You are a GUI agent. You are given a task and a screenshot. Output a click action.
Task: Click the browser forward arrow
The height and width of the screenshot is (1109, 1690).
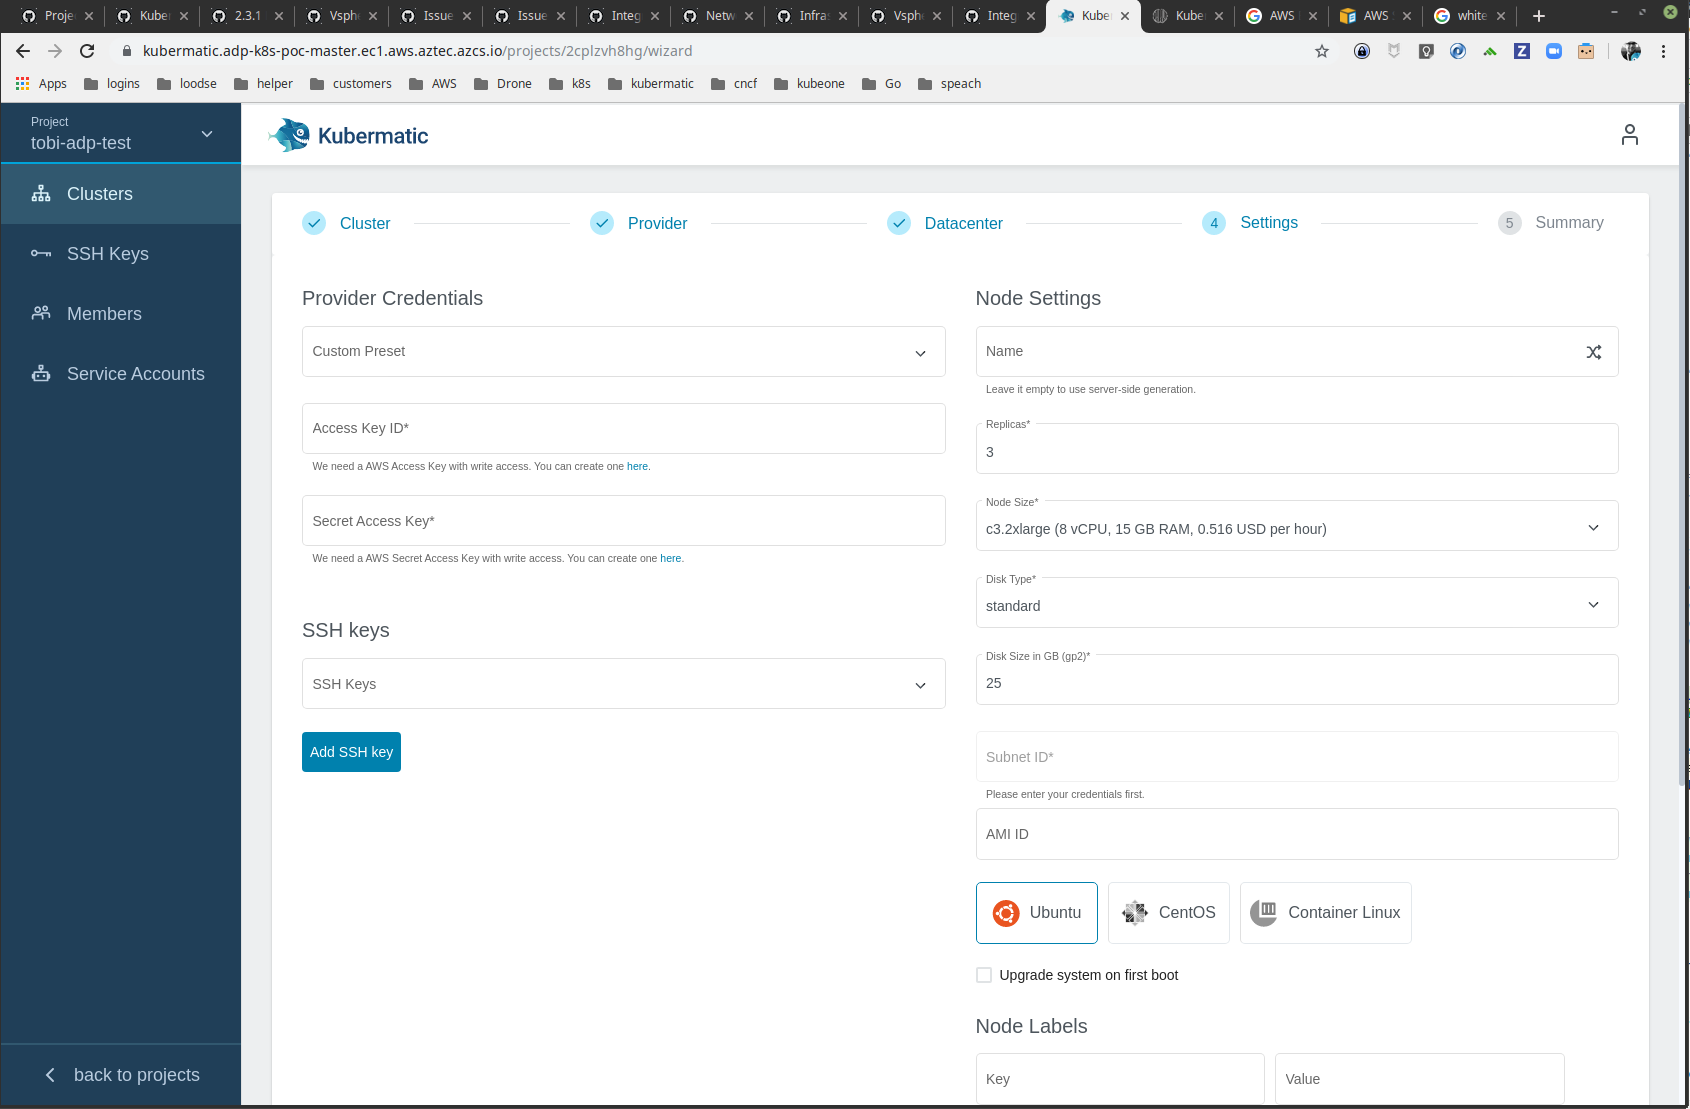pos(55,51)
